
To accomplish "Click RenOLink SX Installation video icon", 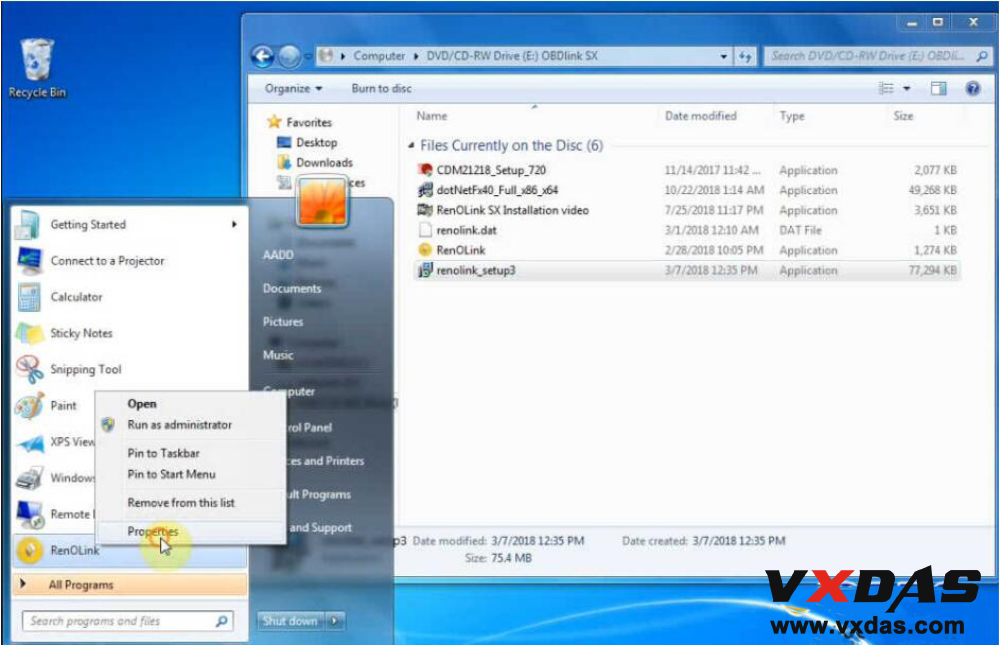I will click(x=425, y=210).
